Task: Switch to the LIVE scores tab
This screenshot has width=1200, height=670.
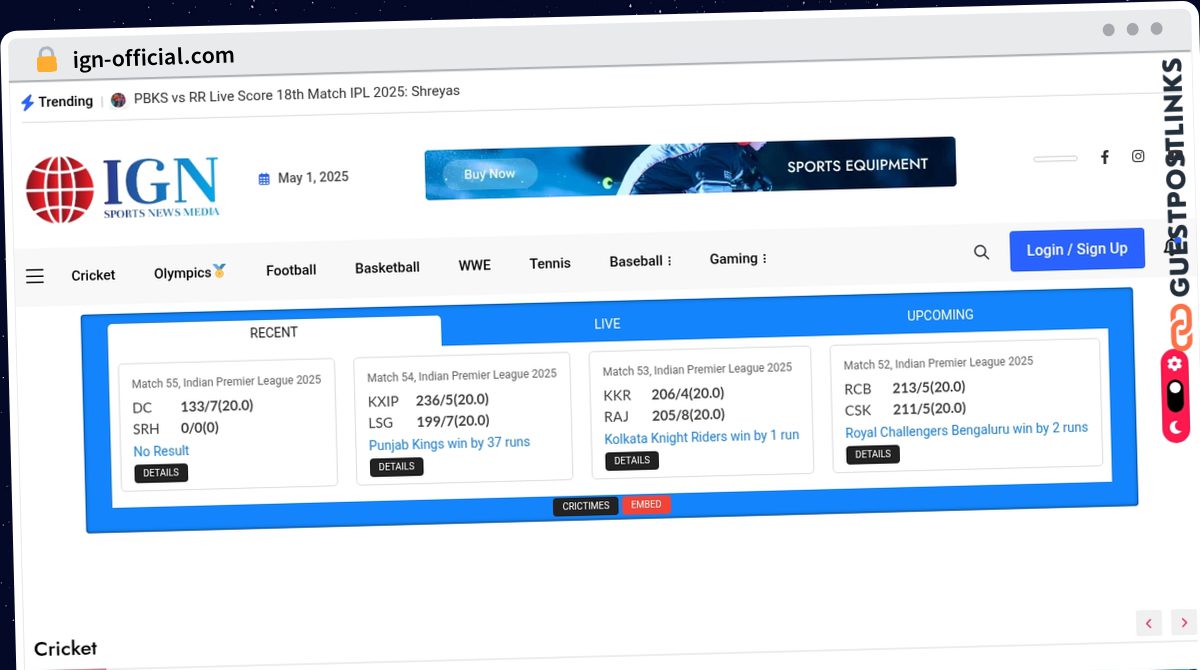Action: (x=607, y=324)
